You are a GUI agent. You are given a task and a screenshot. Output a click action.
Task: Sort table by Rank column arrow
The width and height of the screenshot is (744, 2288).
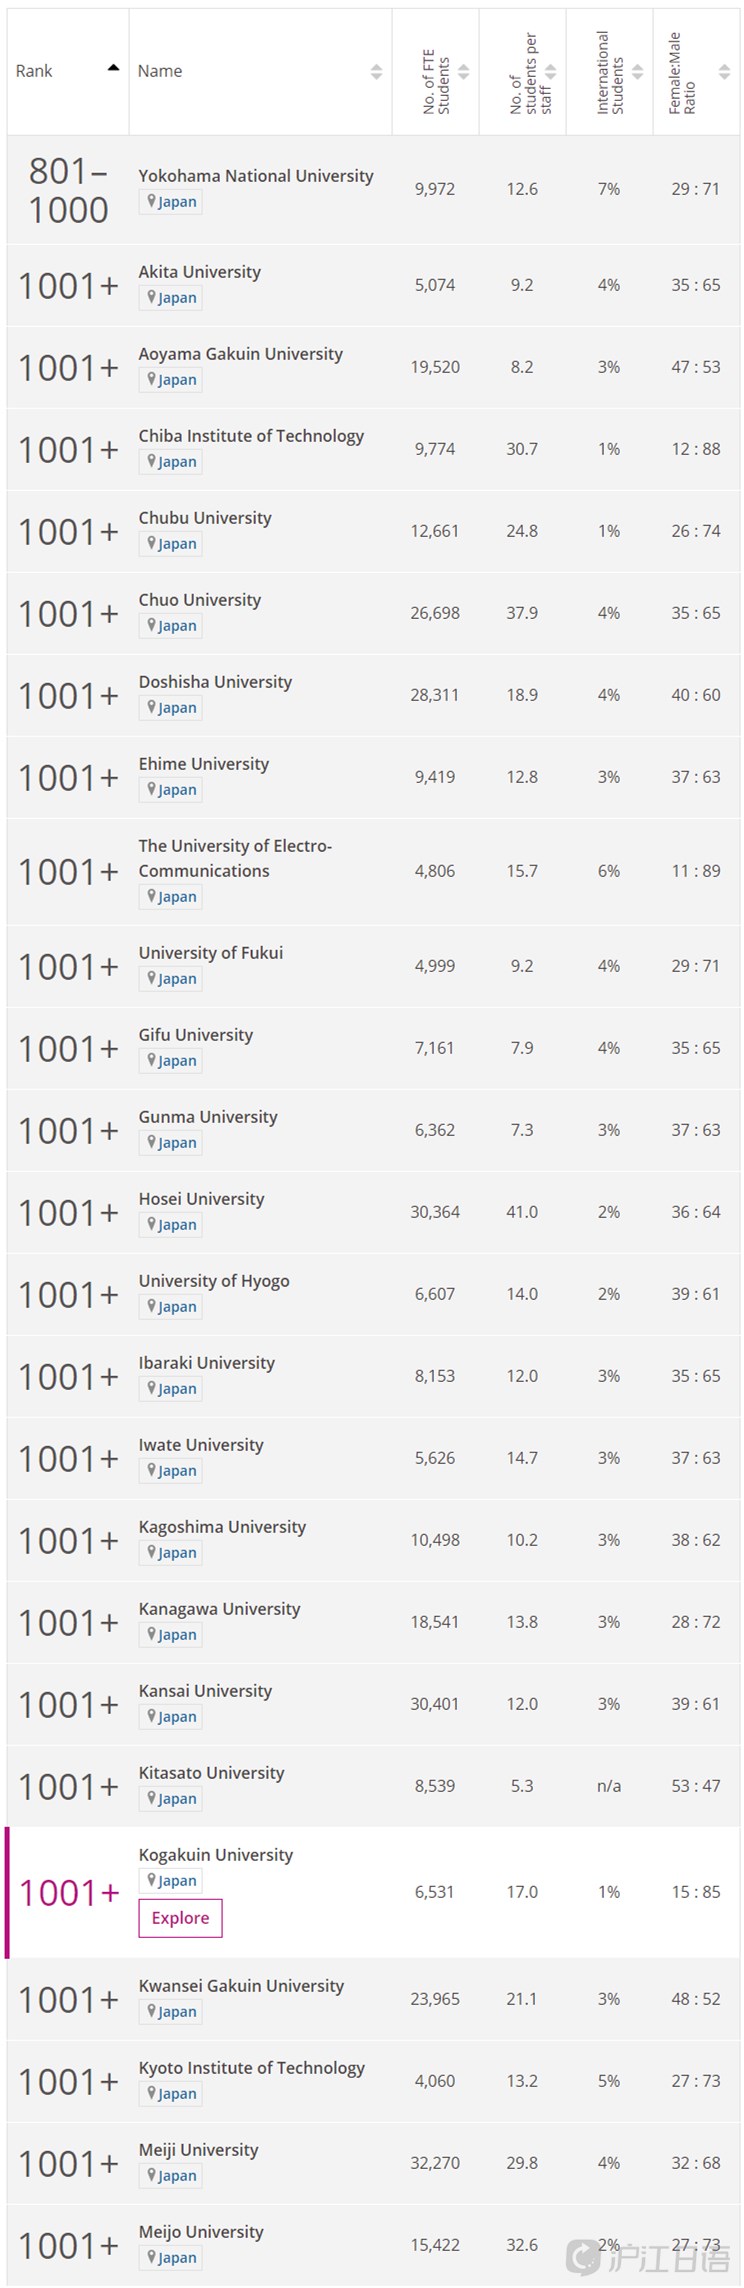113,68
